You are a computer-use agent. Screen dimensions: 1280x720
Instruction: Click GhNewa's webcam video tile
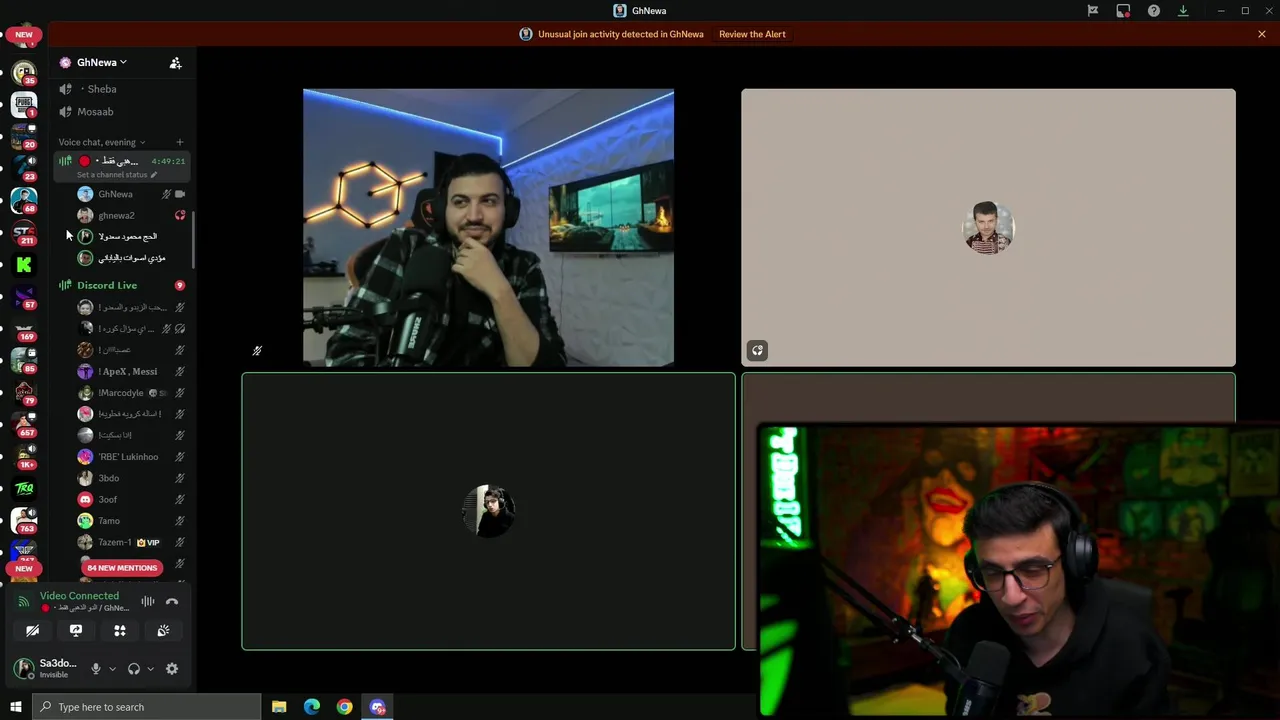(488, 228)
